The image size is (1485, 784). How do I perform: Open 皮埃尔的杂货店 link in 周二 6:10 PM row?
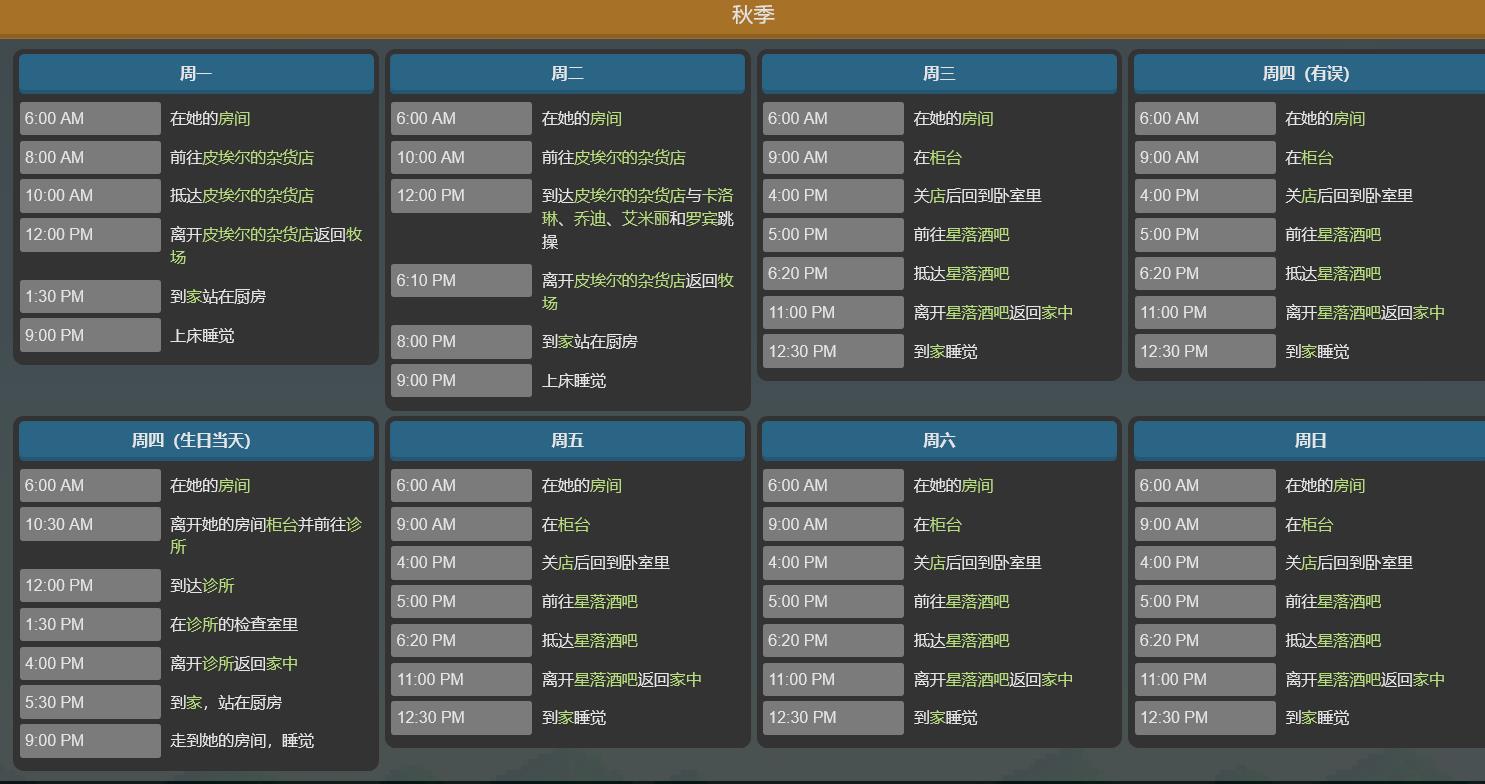(630, 280)
